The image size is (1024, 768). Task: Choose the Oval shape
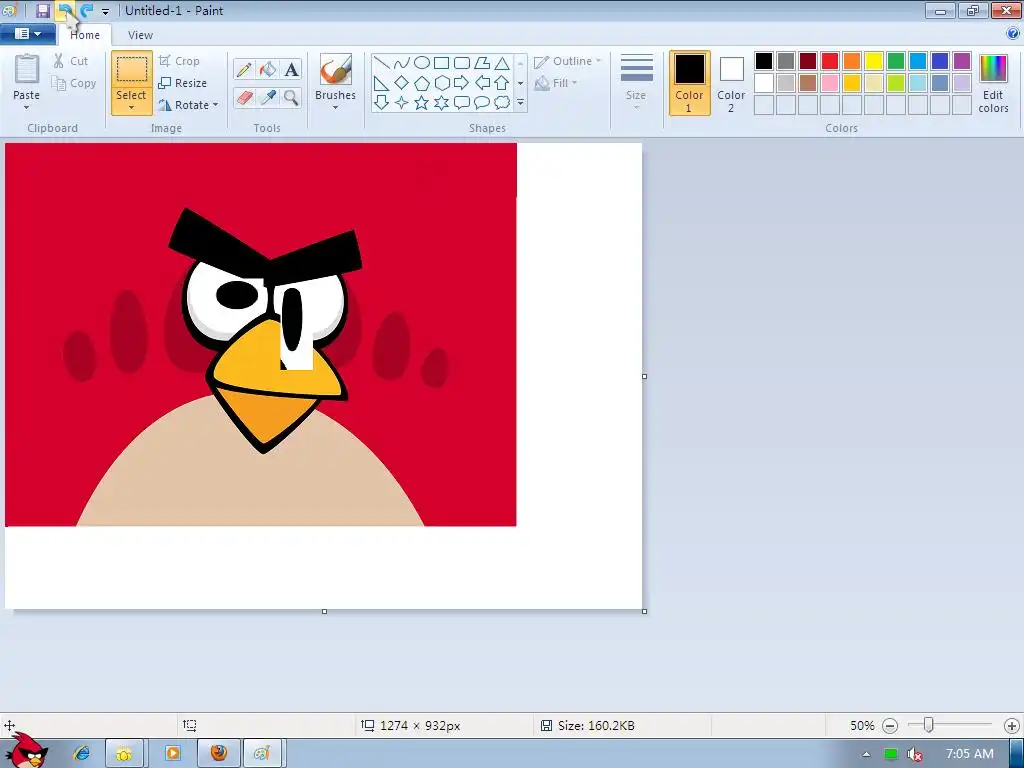click(422, 63)
